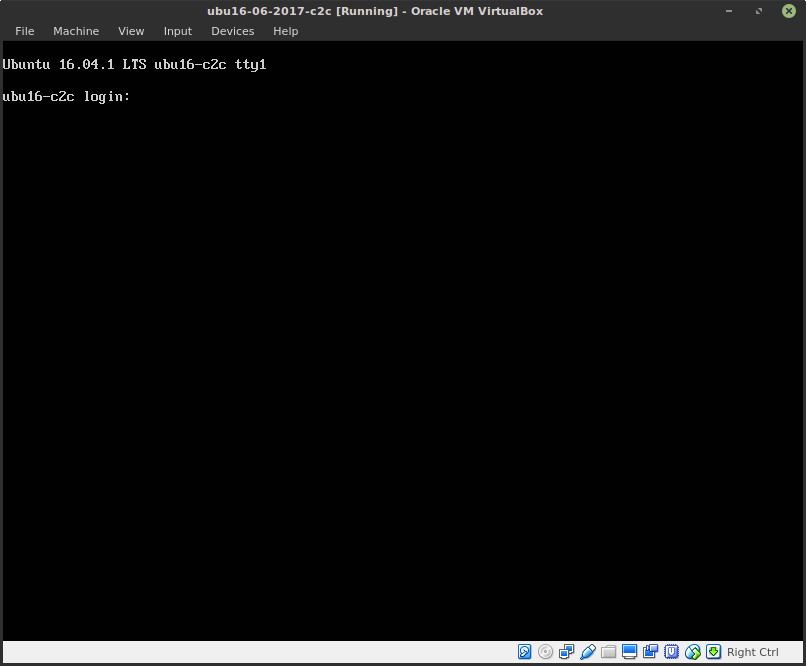Click the VM features status icon

(671, 651)
